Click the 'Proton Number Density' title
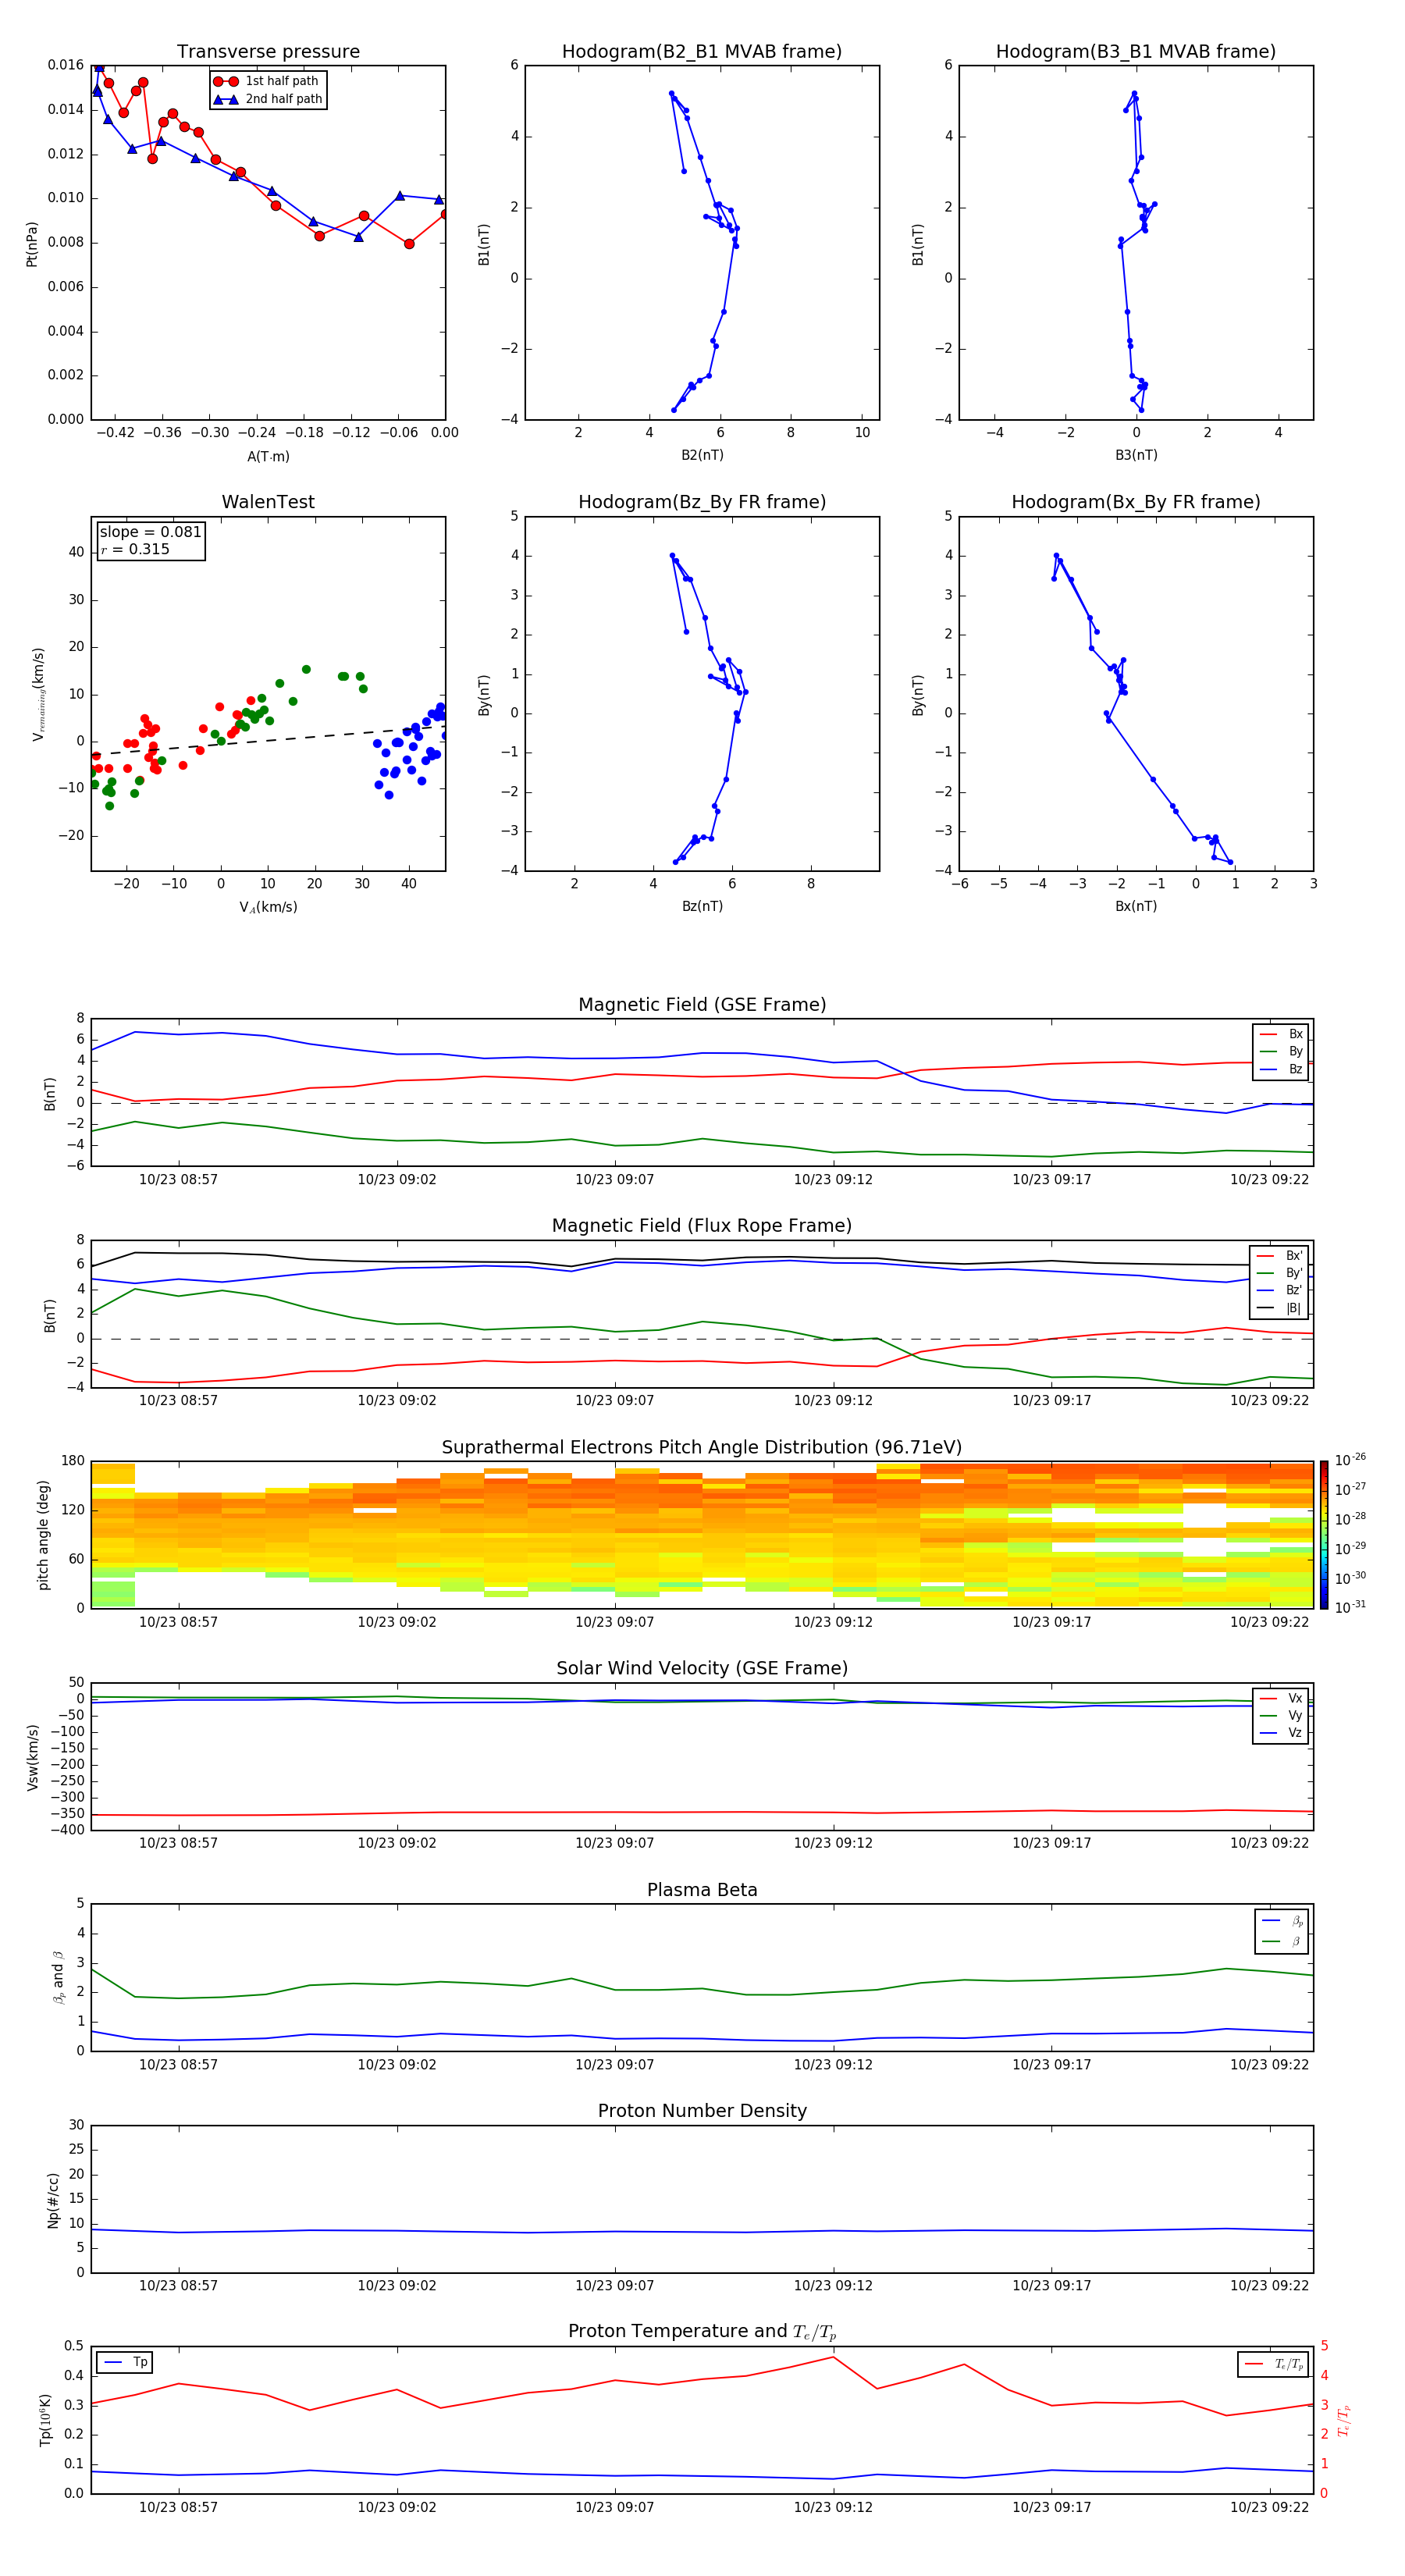The width and height of the screenshot is (1405, 2576). [x=702, y=2111]
